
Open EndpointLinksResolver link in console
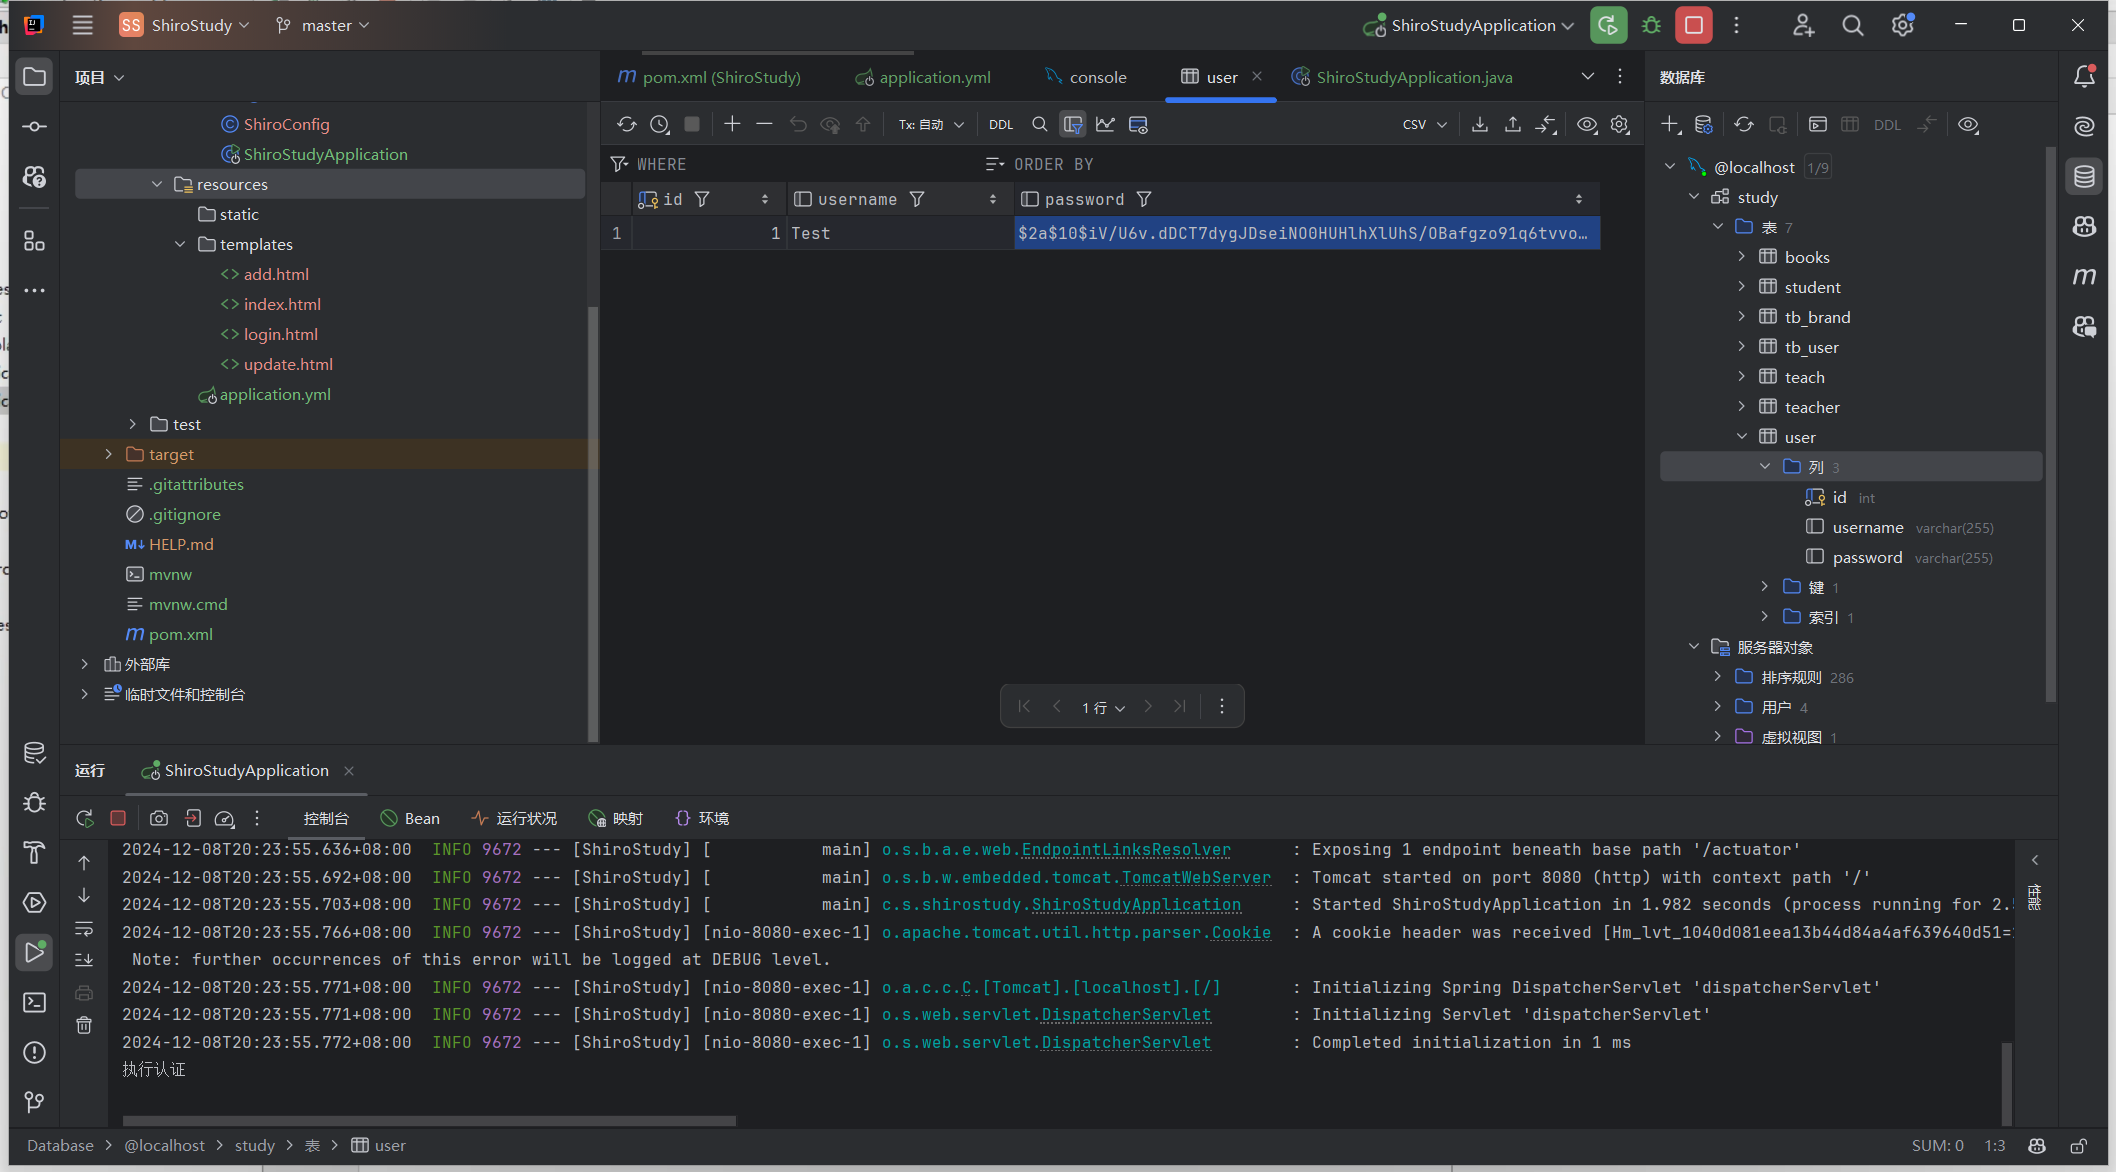(1126, 850)
